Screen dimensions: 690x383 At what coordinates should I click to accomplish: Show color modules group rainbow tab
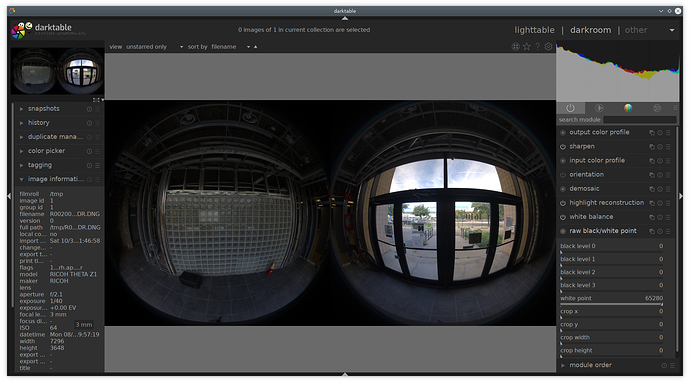click(x=628, y=108)
